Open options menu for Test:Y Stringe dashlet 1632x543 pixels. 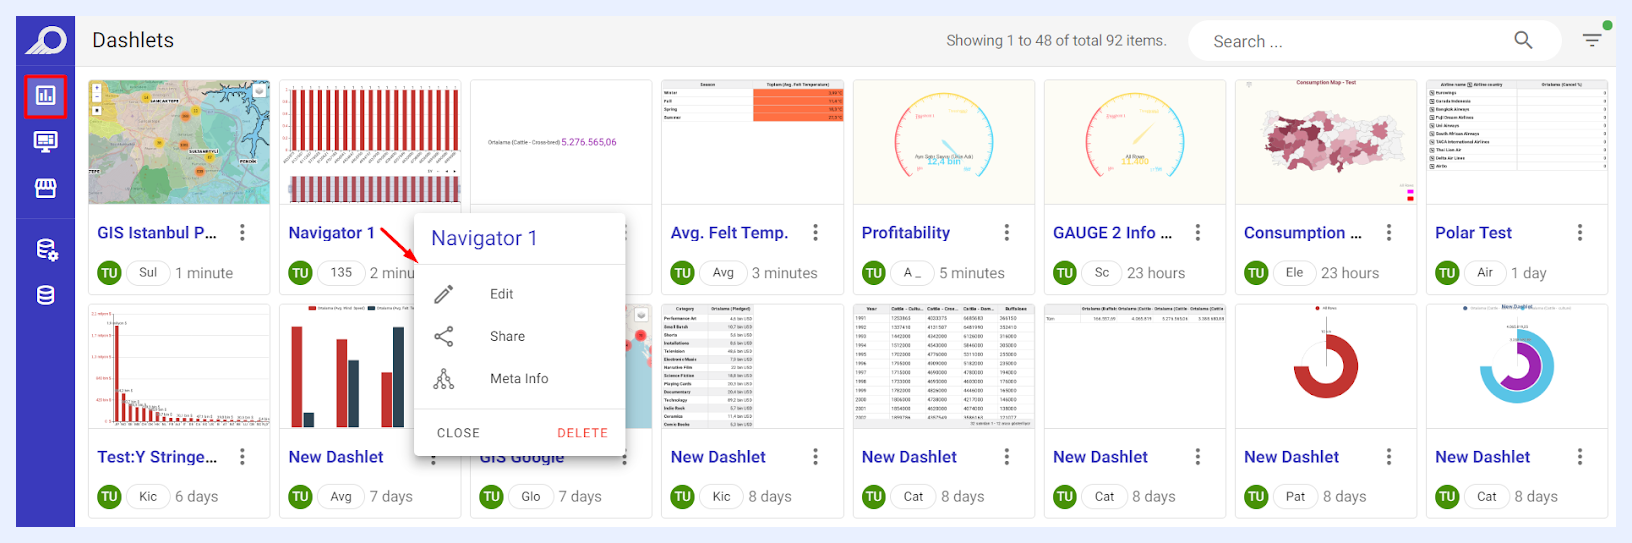[x=243, y=456]
